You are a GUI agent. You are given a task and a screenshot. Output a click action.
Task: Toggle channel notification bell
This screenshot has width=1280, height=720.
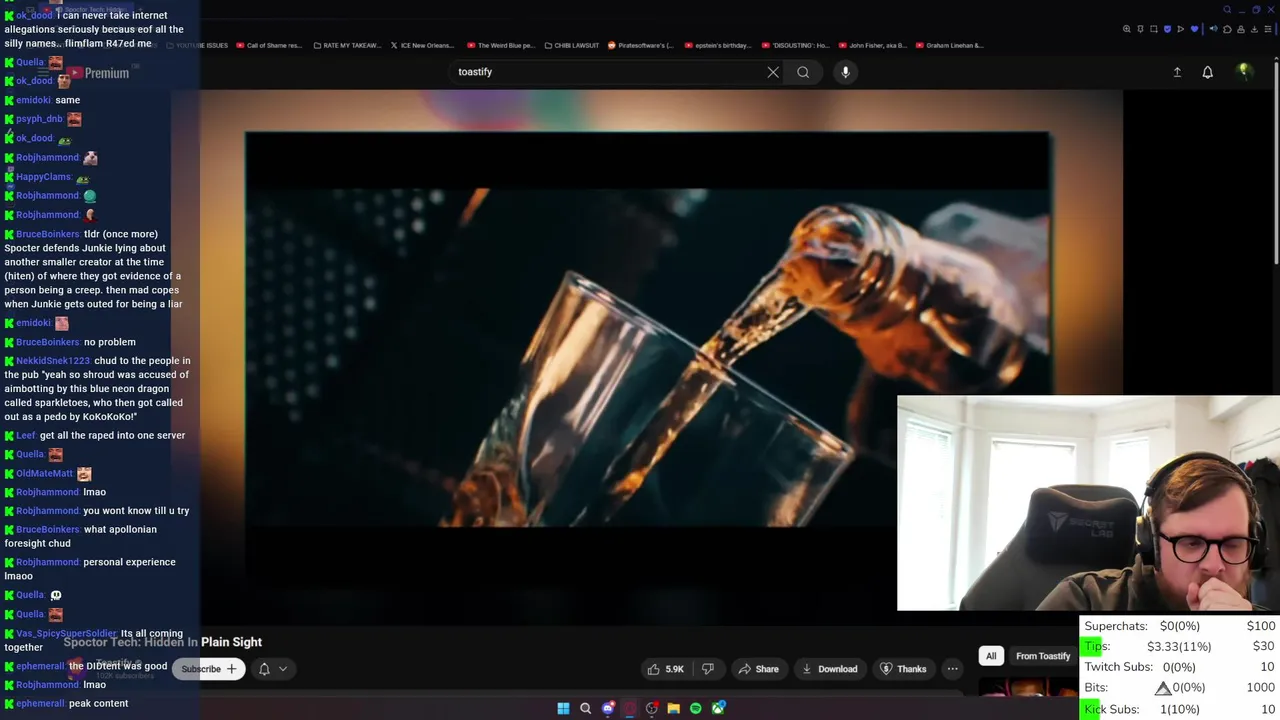[264, 669]
